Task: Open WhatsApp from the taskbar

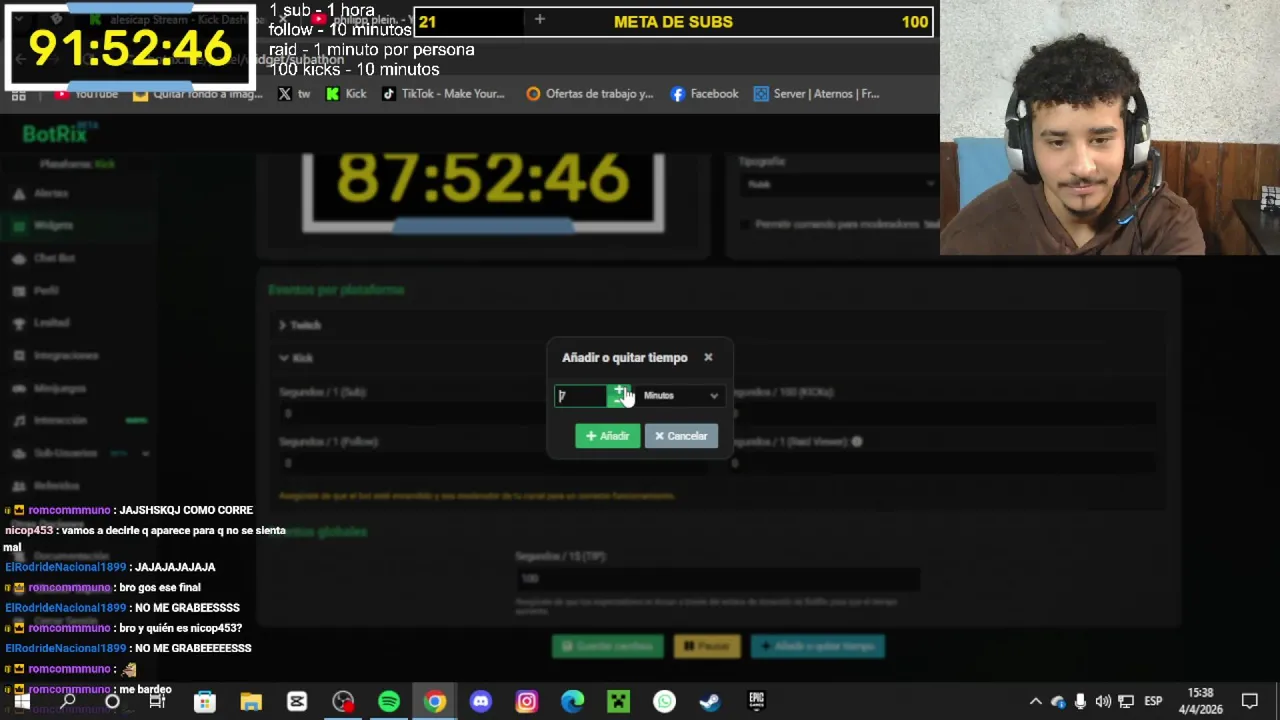Action: click(x=665, y=702)
